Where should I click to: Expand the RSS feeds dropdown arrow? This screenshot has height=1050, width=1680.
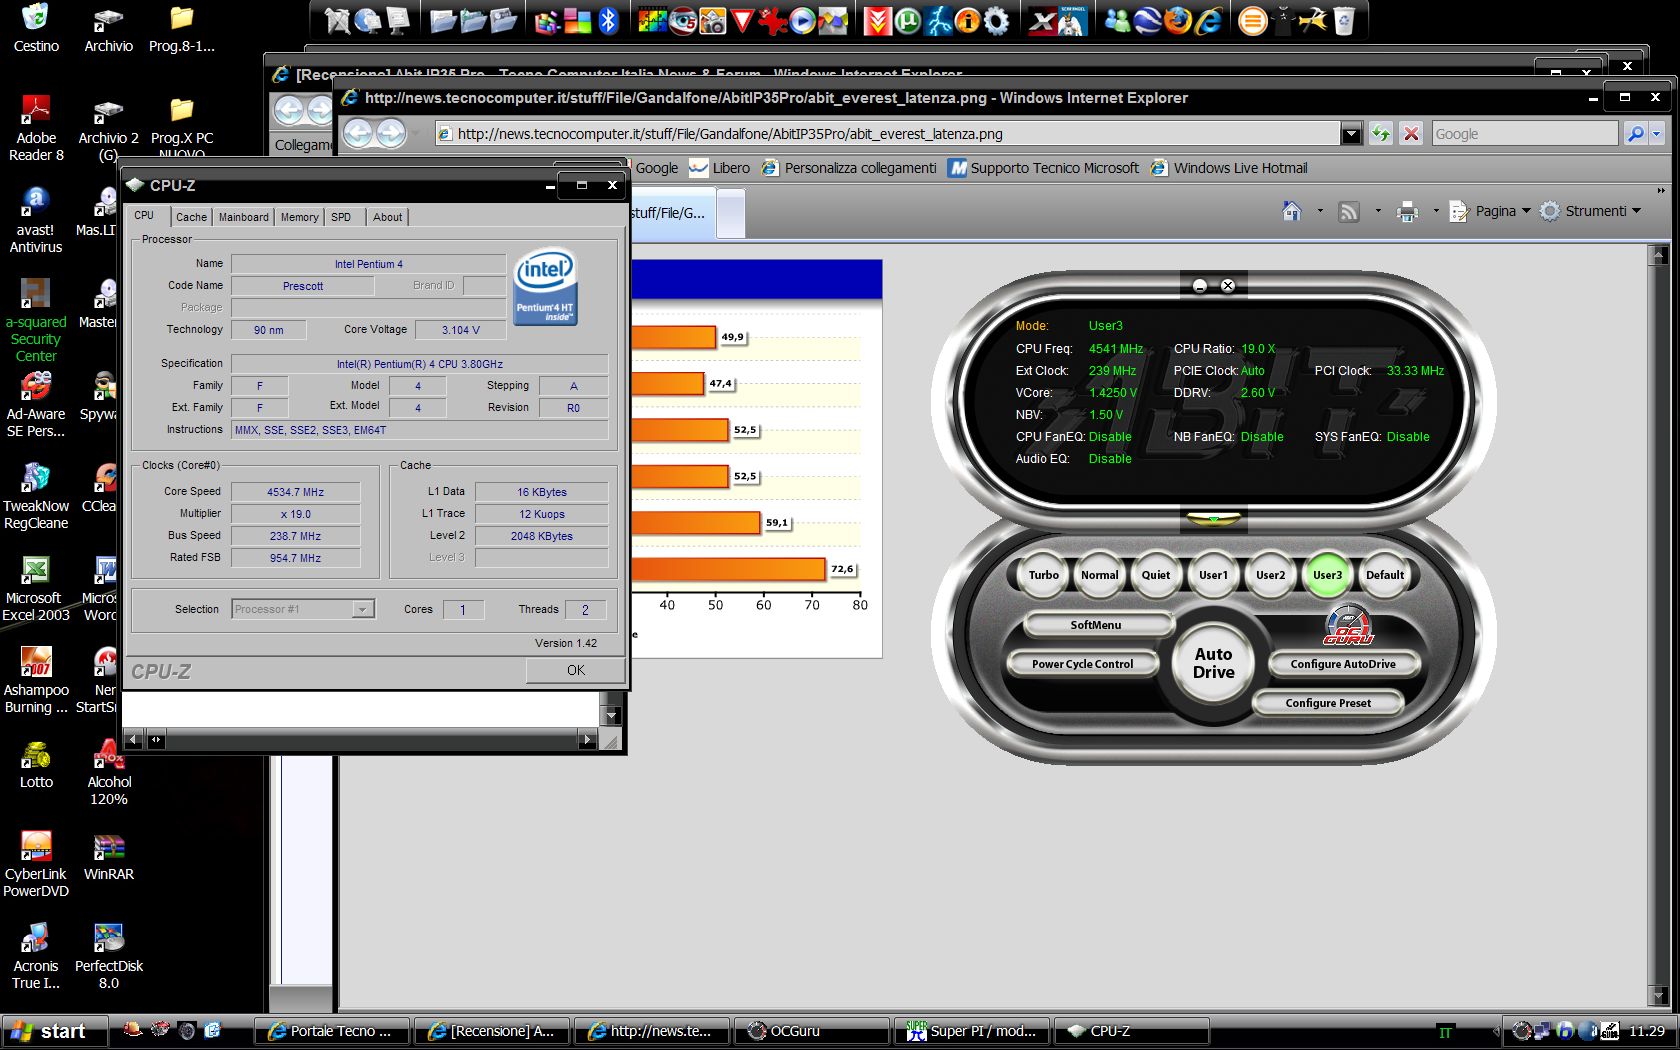tap(1378, 211)
